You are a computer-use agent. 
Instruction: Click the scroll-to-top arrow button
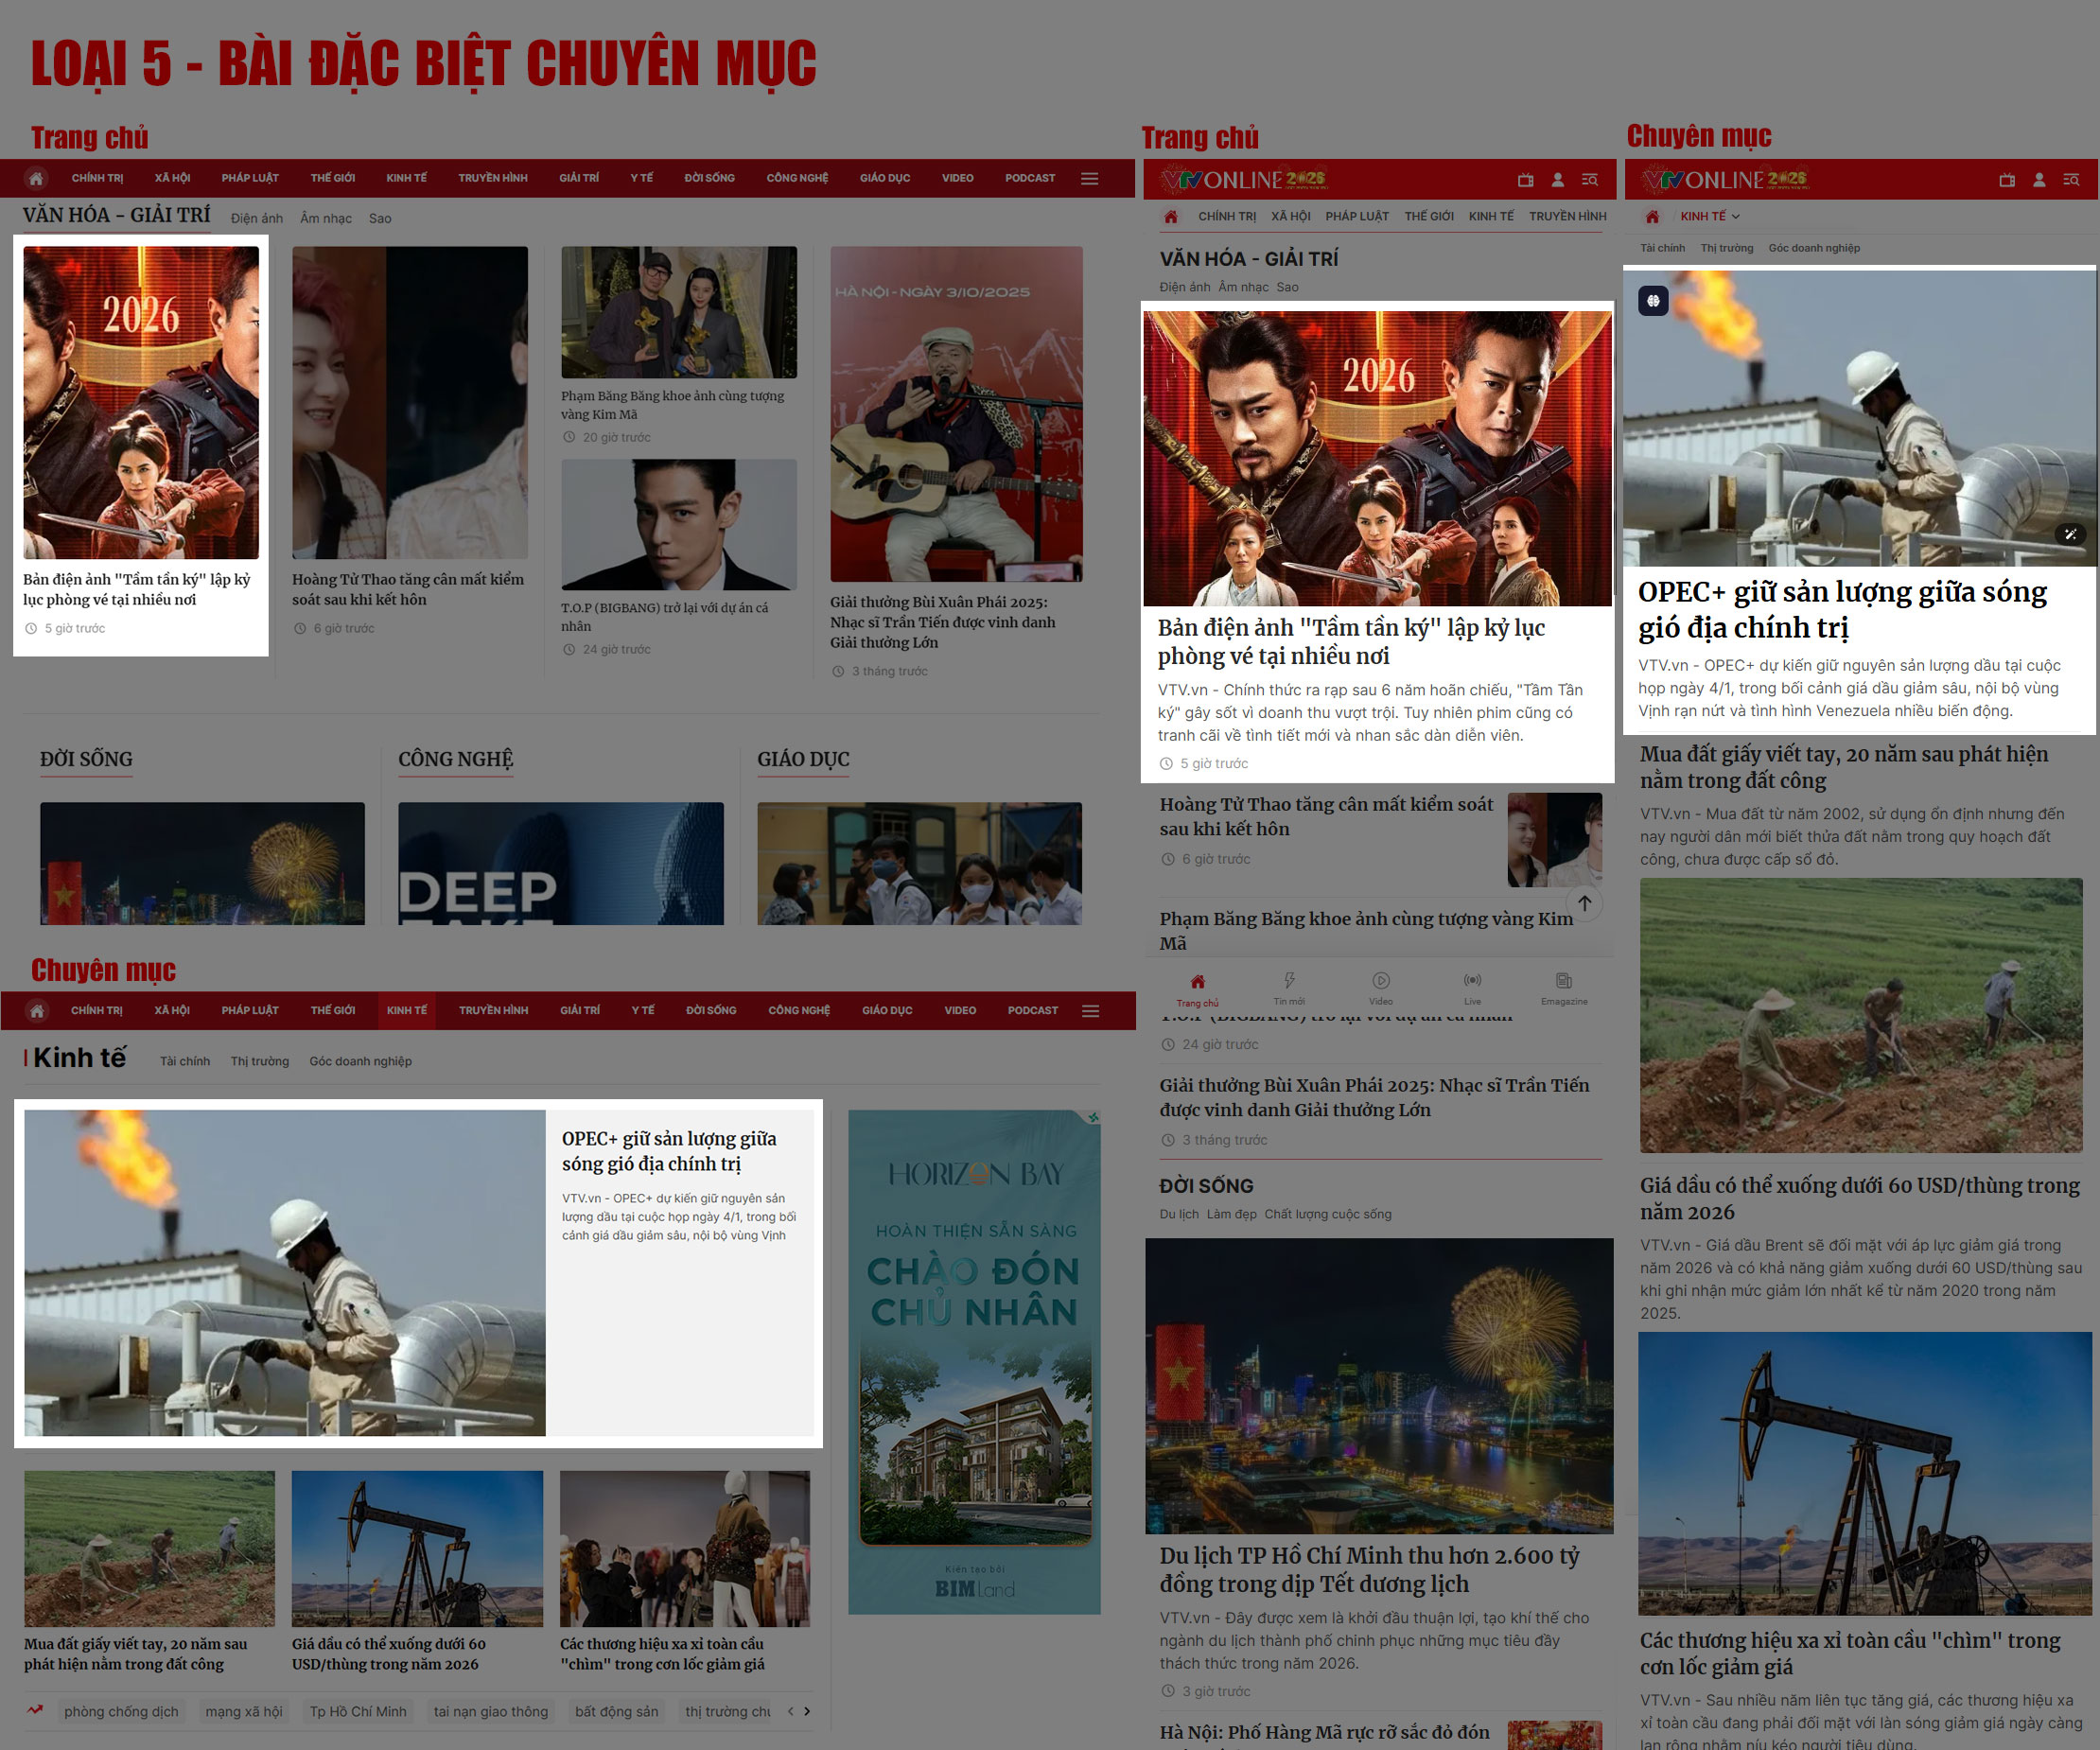pyautogui.click(x=1584, y=903)
